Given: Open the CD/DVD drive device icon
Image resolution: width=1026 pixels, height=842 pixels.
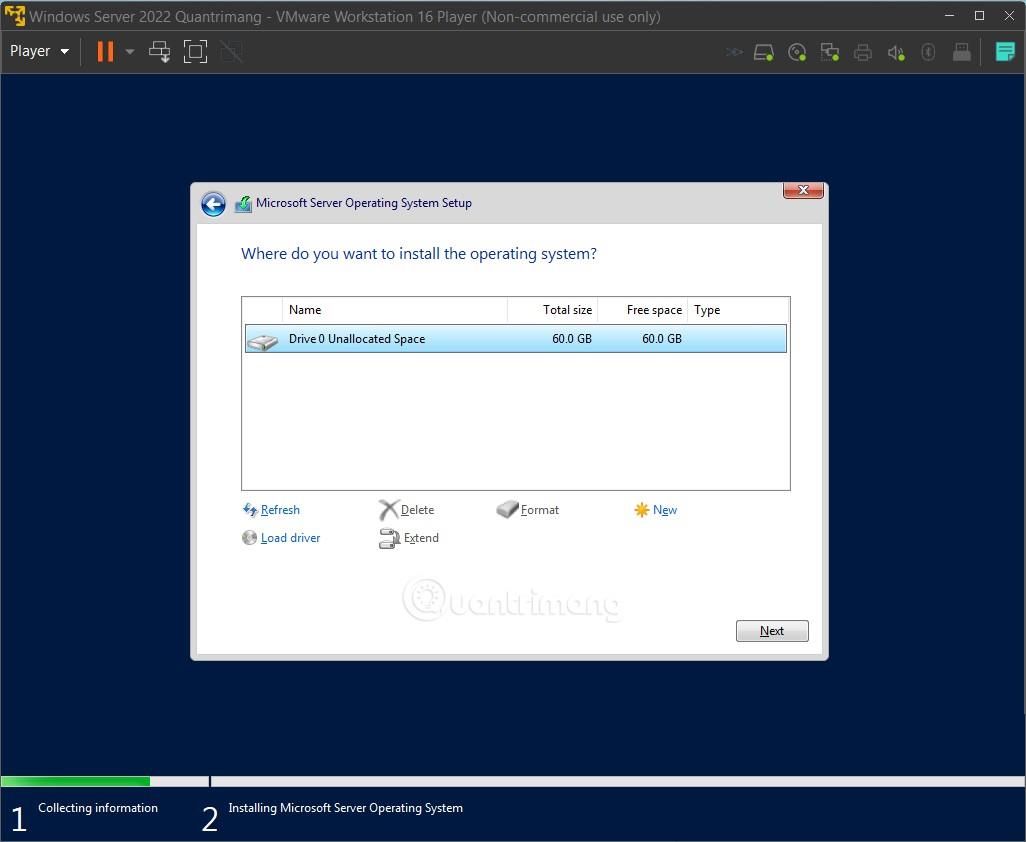Looking at the screenshot, I should pos(797,52).
